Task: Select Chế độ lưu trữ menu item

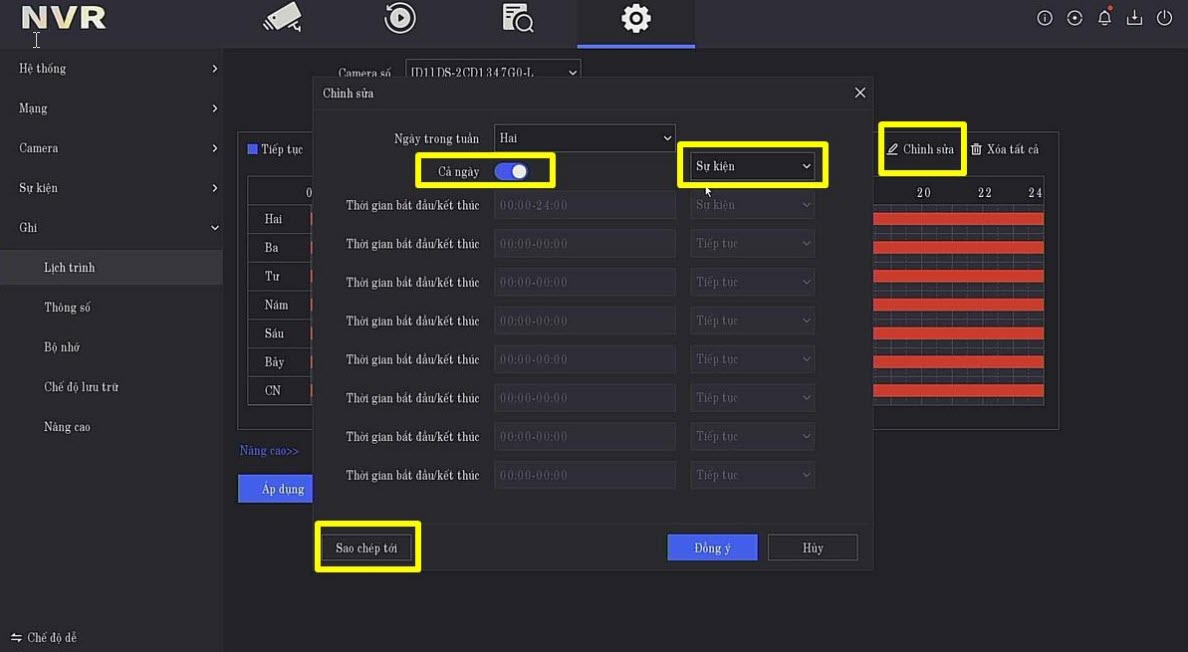Action: tap(81, 387)
